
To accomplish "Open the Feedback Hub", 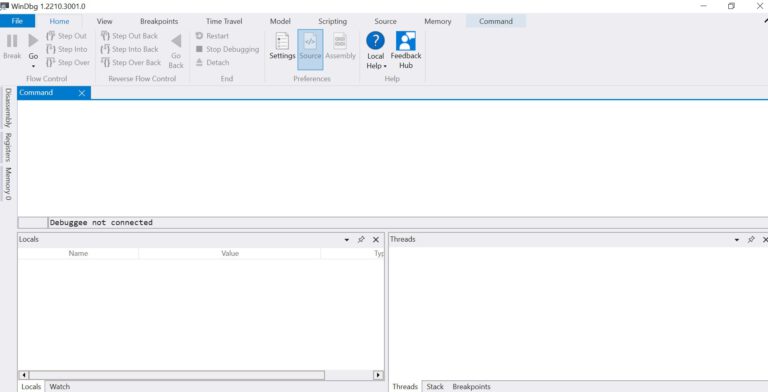I will click(x=406, y=50).
